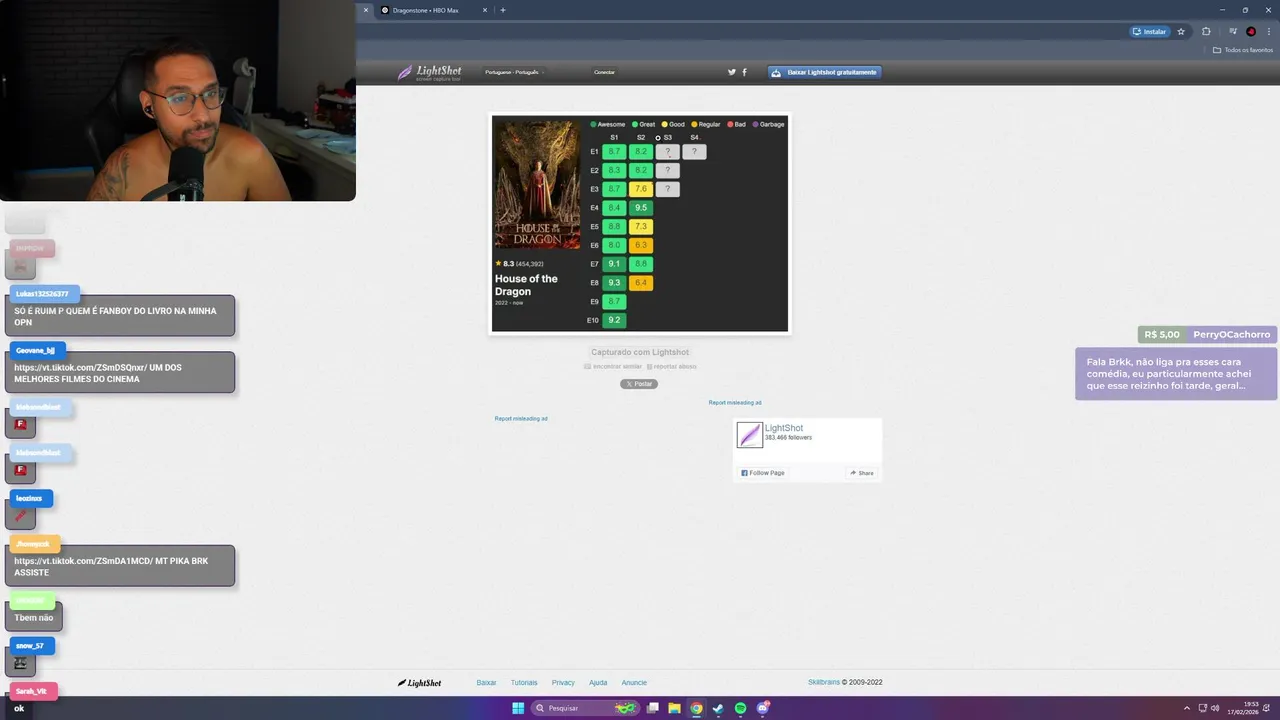Open the tiktok link in Geovane_bjj's chat message
The height and width of the screenshot is (720, 1280).
pos(79,368)
